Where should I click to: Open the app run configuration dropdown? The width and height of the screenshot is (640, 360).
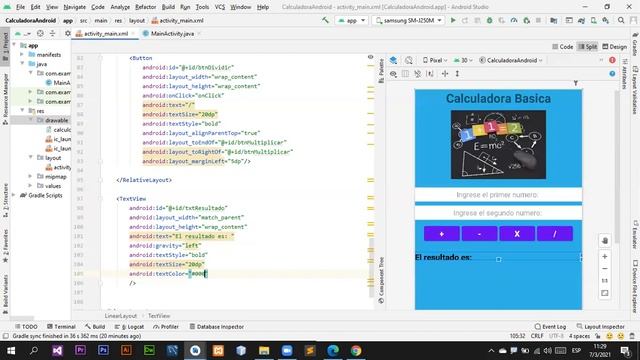pyautogui.click(x=351, y=20)
